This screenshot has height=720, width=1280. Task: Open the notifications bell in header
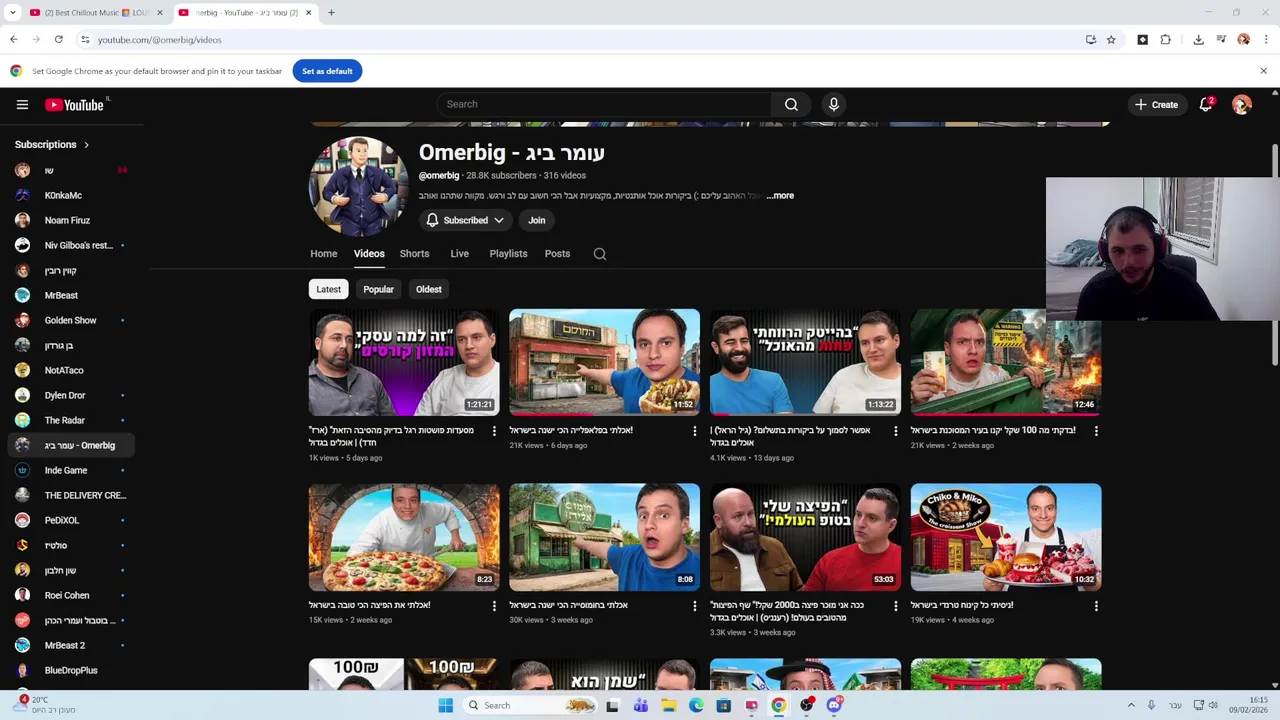point(1206,104)
